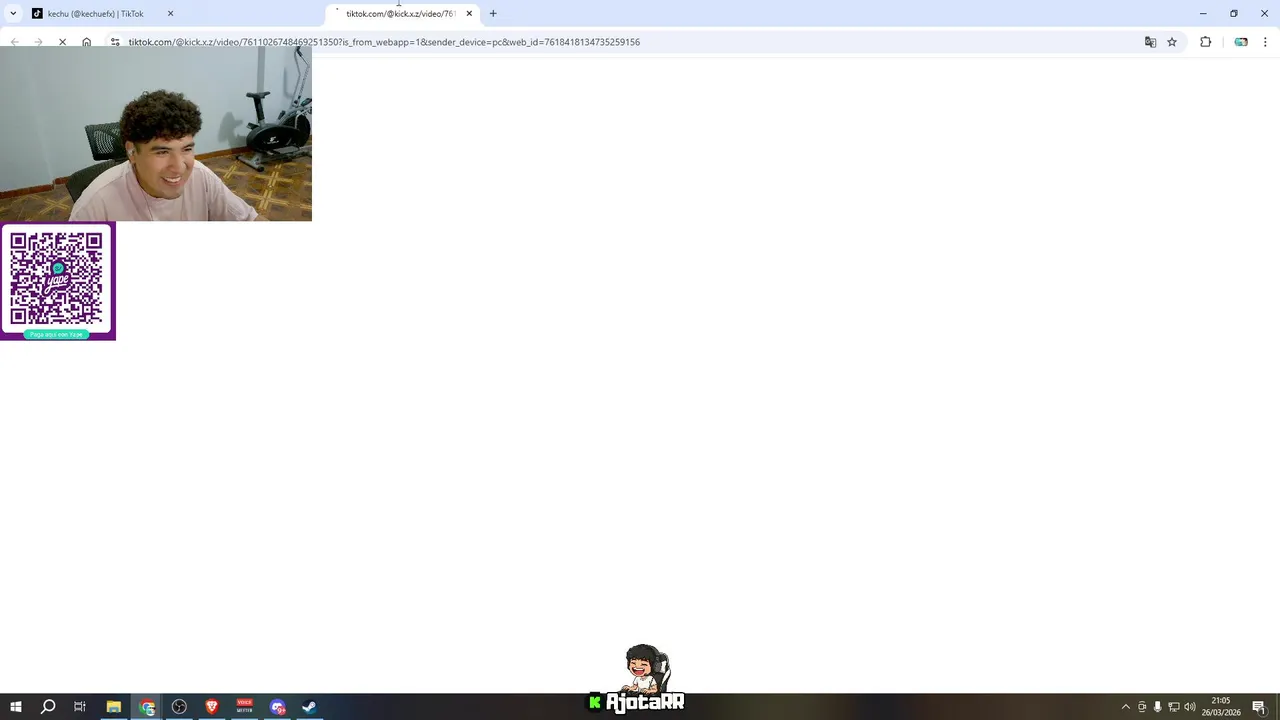The width and height of the screenshot is (1280, 720).
Task: Open the Chrome three-dot menu
Action: click(x=1266, y=42)
